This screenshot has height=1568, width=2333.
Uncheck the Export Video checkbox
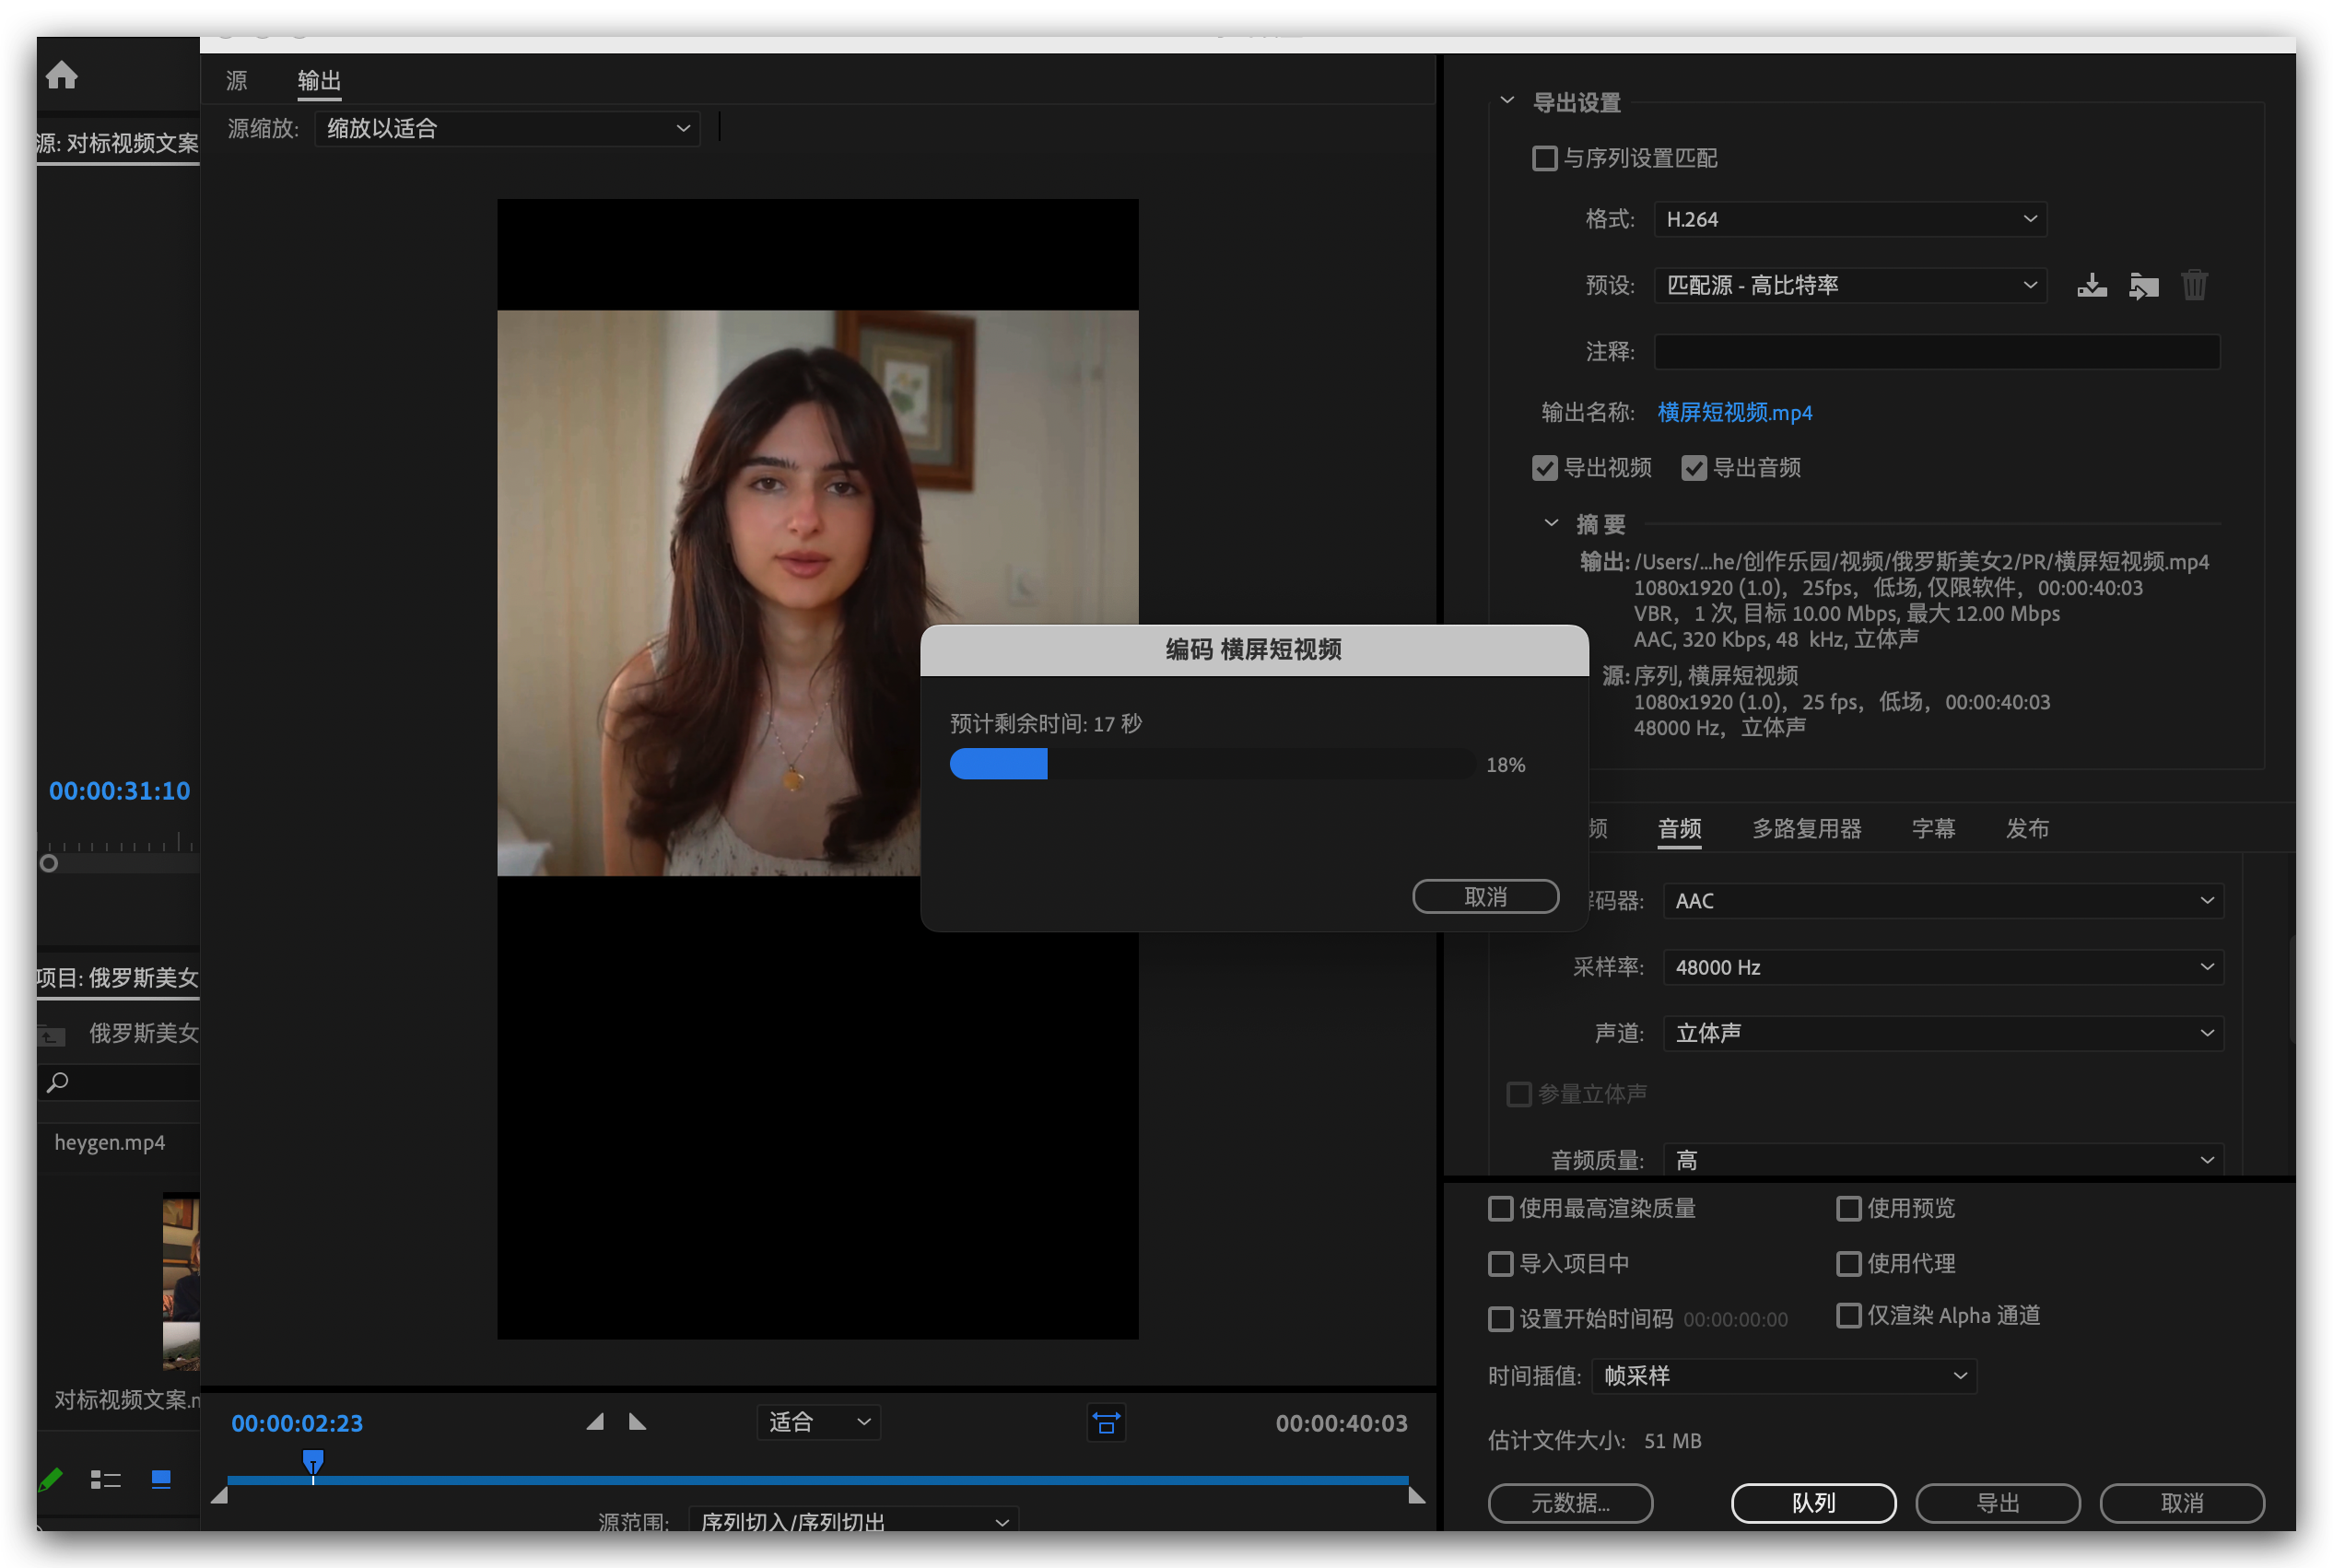click(1544, 468)
